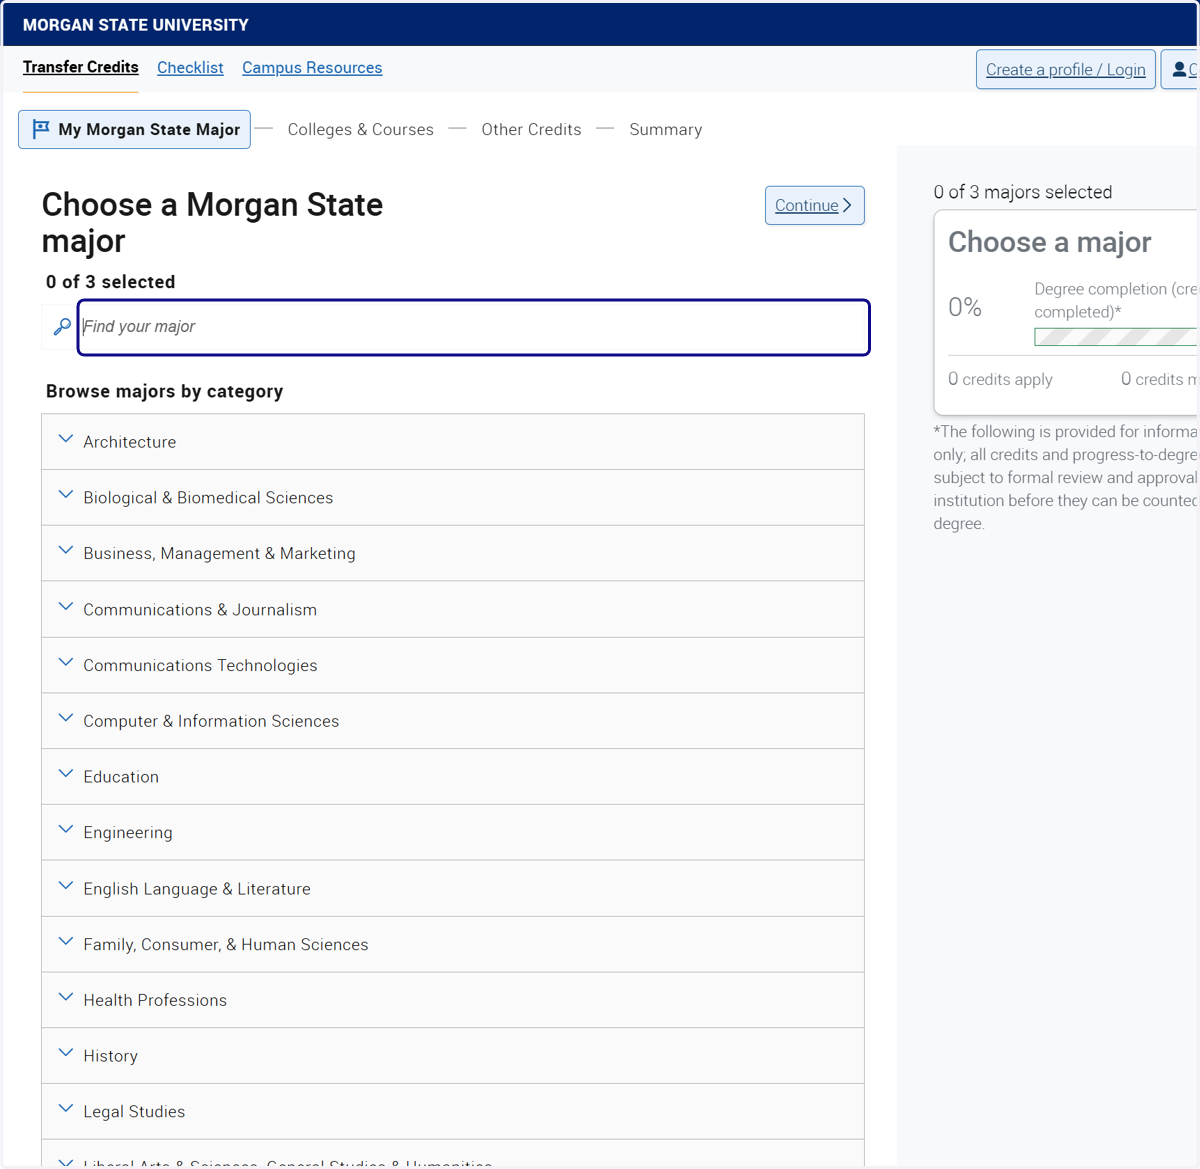Screen dimensions: 1200x1169
Task: Click the Education category label
Action: [x=121, y=777]
